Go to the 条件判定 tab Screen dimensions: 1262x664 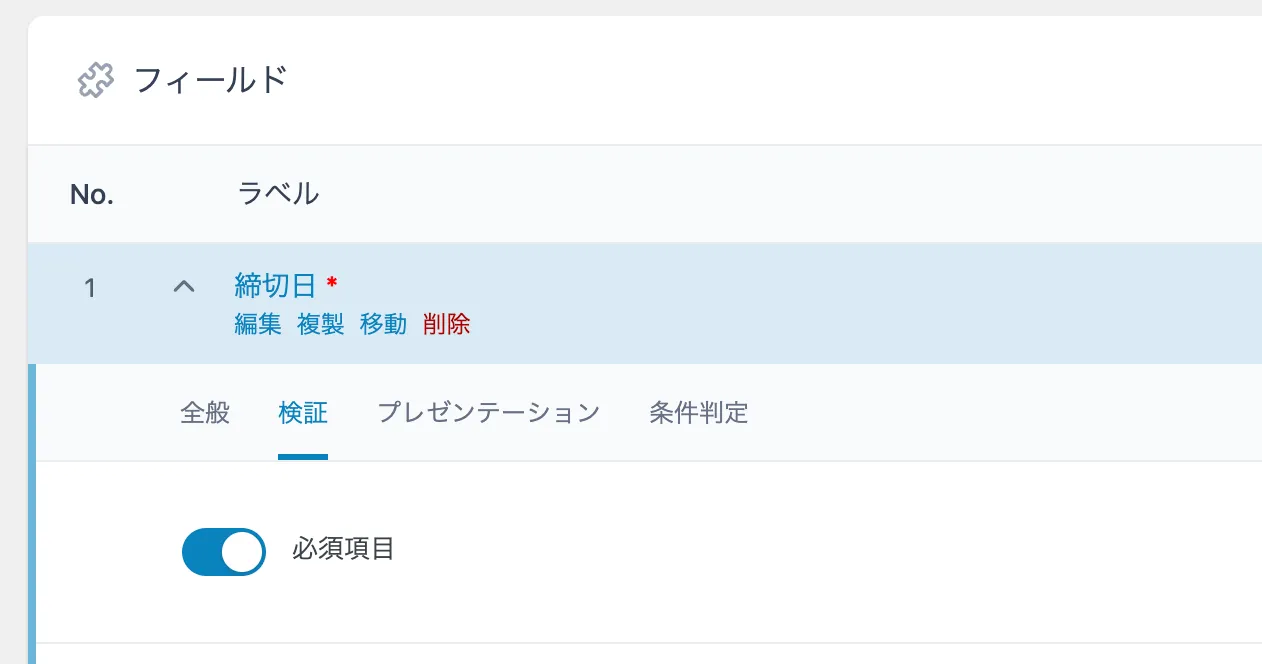click(698, 412)
